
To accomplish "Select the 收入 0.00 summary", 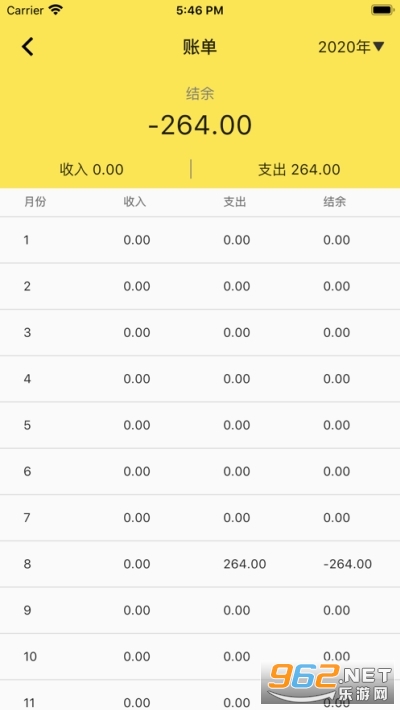I will tap(92, 169).
